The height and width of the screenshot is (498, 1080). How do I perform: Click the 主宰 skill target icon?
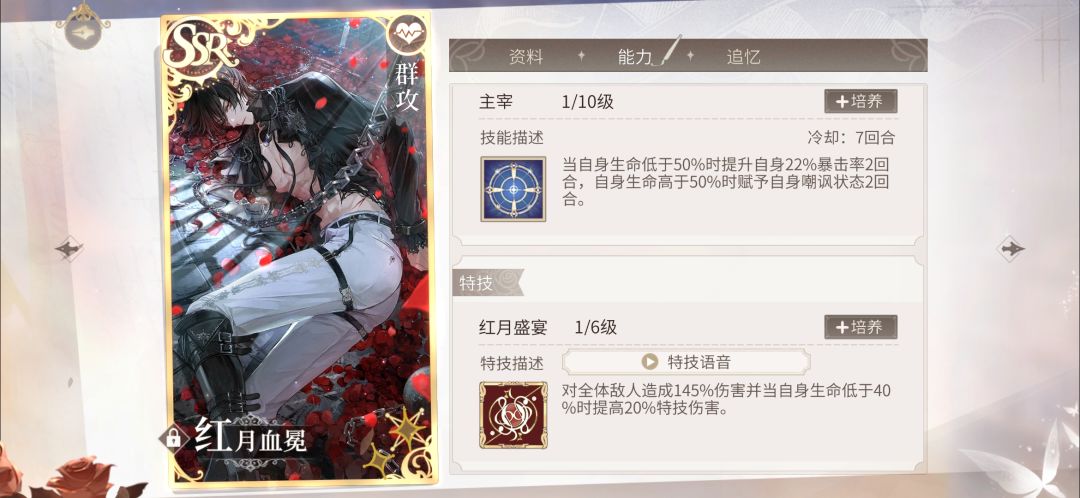[513, 189]
